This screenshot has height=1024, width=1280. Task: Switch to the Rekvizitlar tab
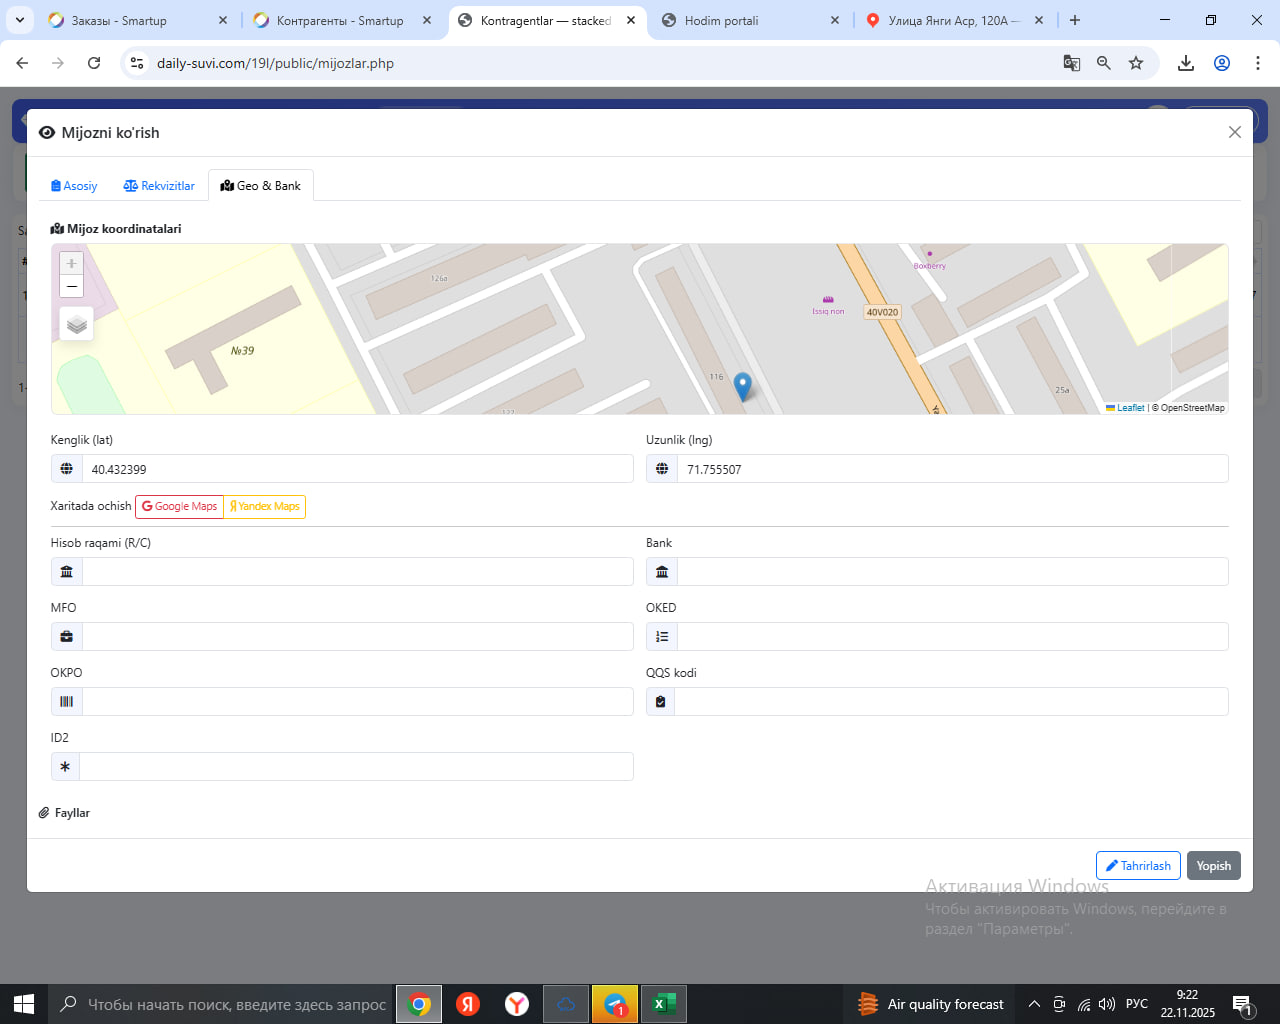(159, 186)
